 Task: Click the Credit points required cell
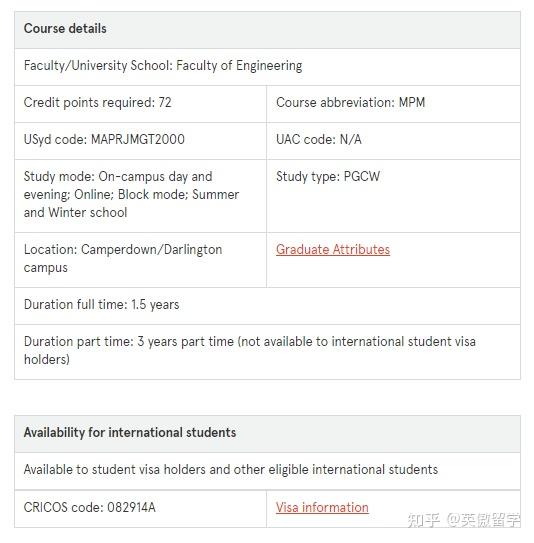(x=141, y=104)
